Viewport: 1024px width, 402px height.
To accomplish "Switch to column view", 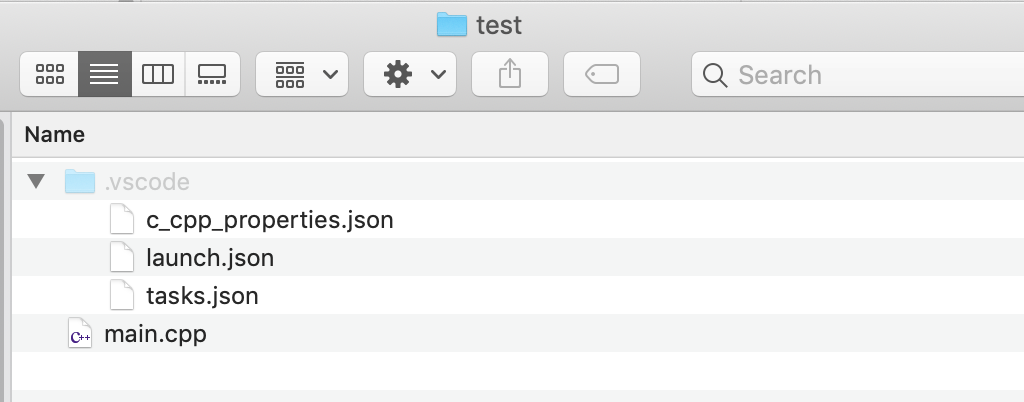I will click(158, 74).
